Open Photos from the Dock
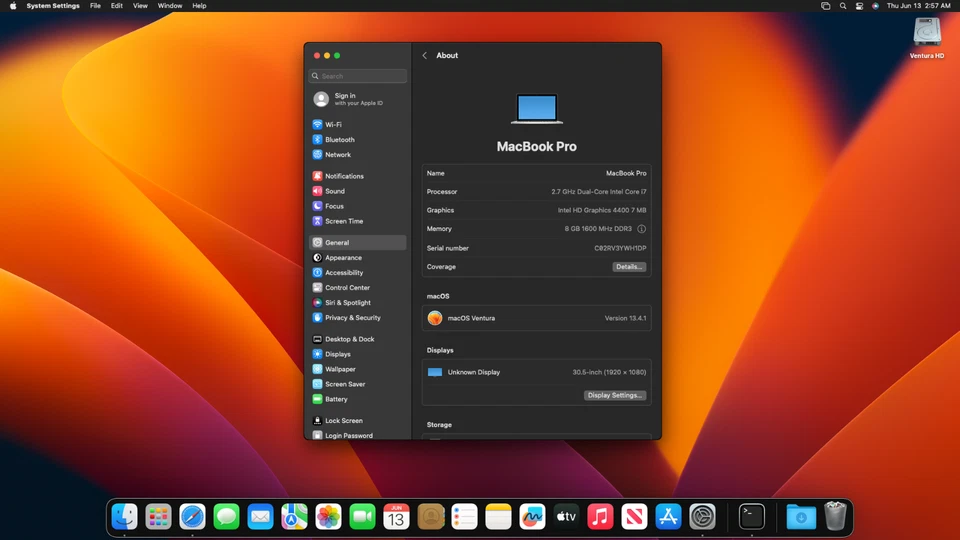 (328, 517)
